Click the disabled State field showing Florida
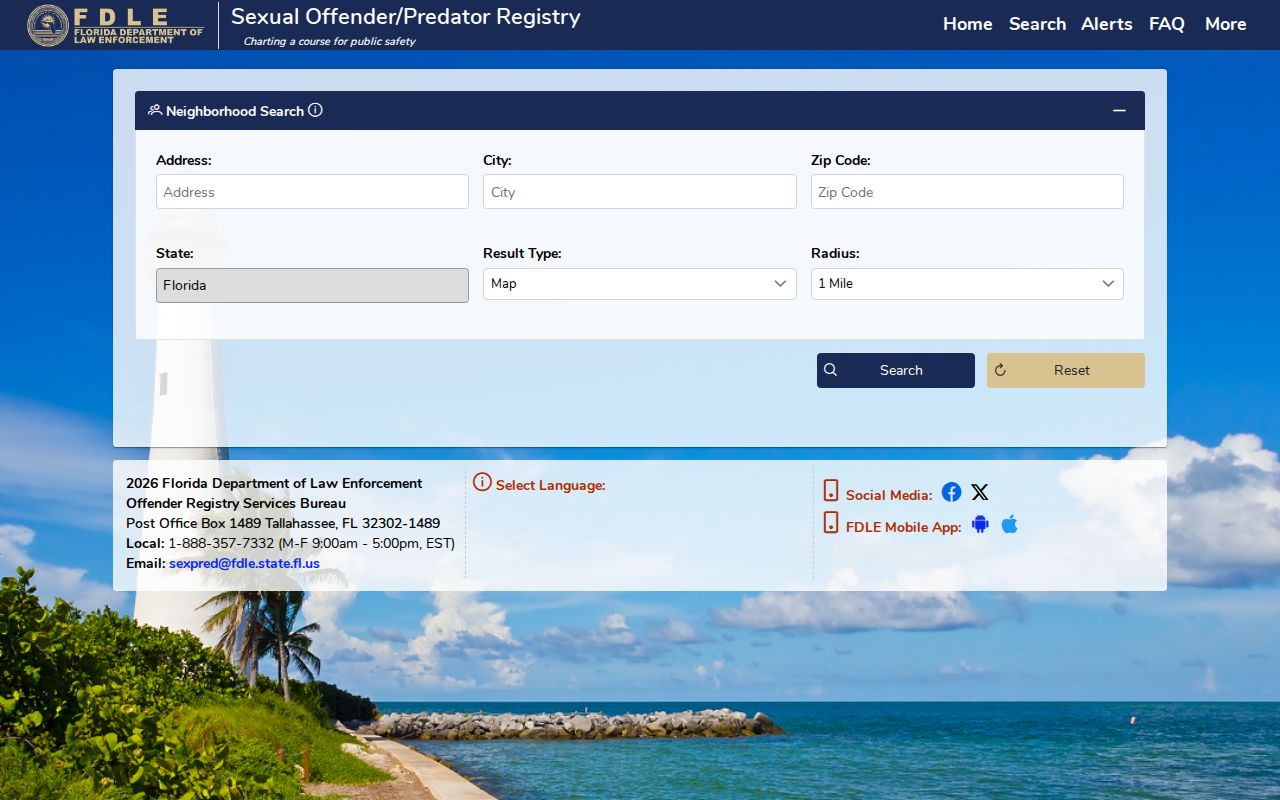Screen dimensions: 1280x800 click(x=312, y=285)
